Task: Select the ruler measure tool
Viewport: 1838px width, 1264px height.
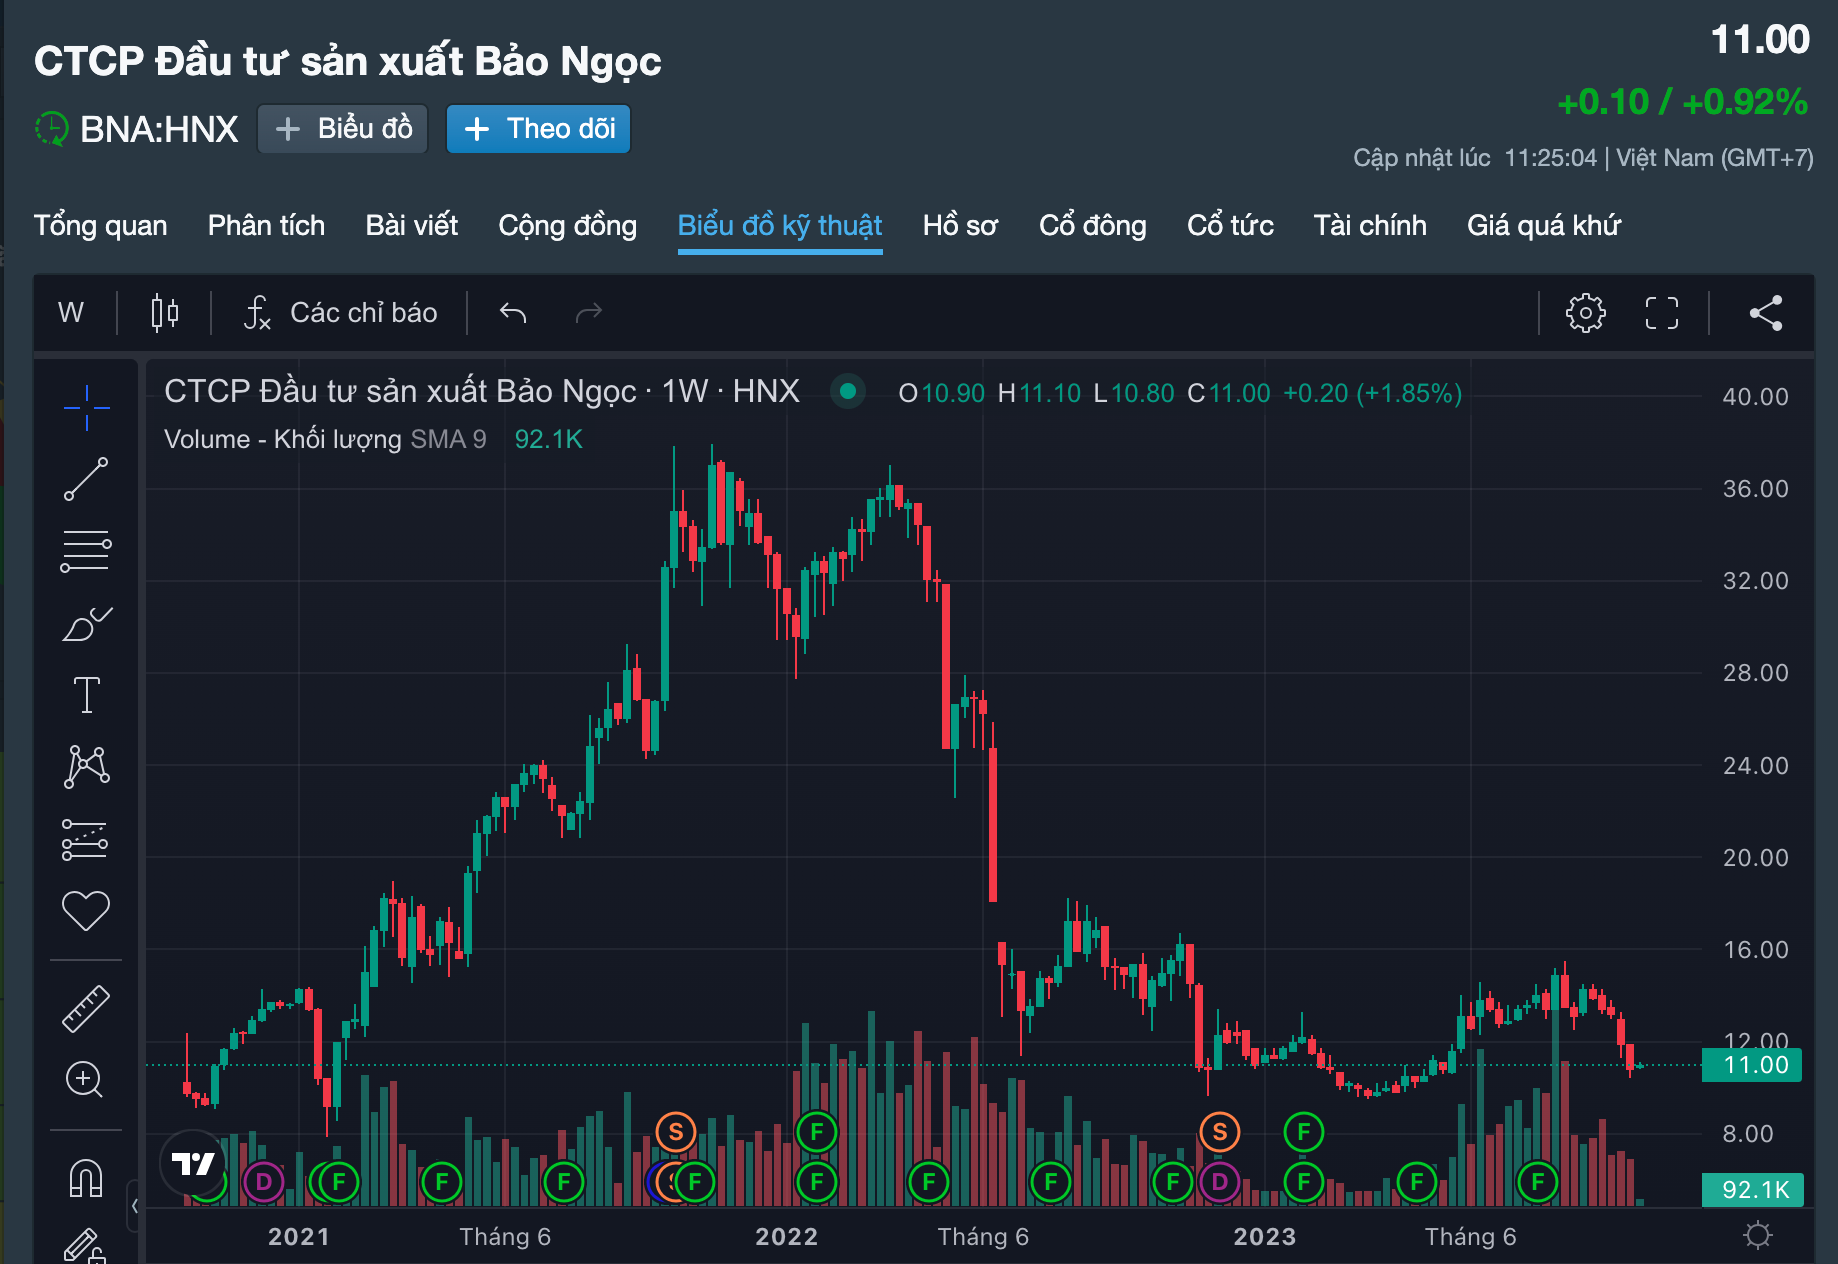Action: coord(86,1008)
